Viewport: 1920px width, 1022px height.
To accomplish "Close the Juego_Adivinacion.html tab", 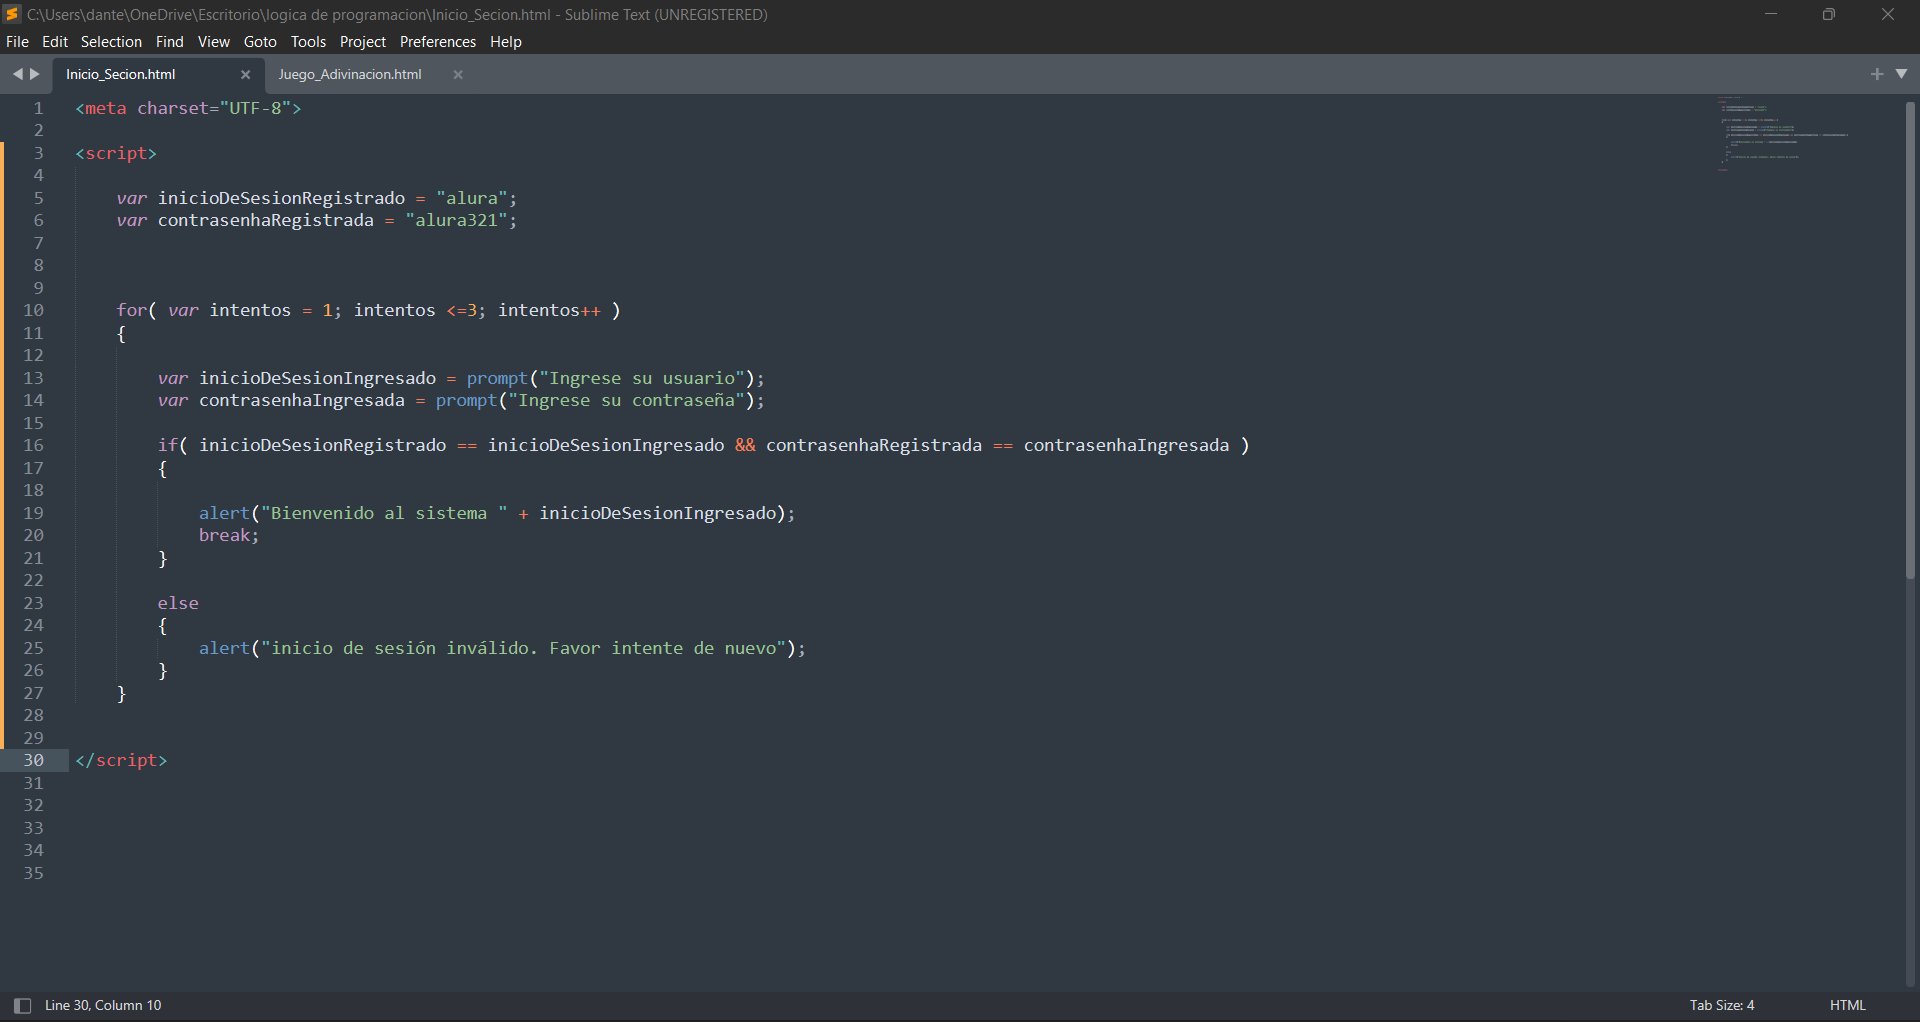I will [458, 75].
